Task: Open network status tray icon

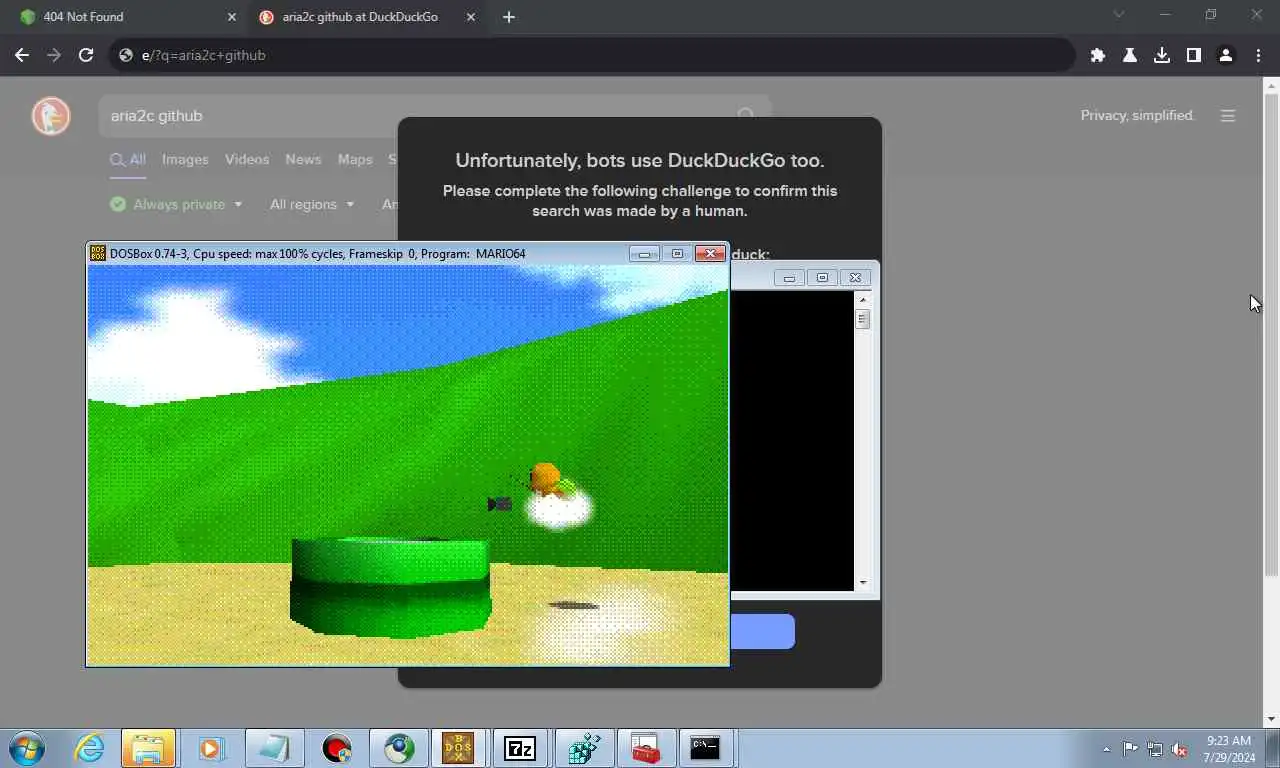Action: 1155,749
